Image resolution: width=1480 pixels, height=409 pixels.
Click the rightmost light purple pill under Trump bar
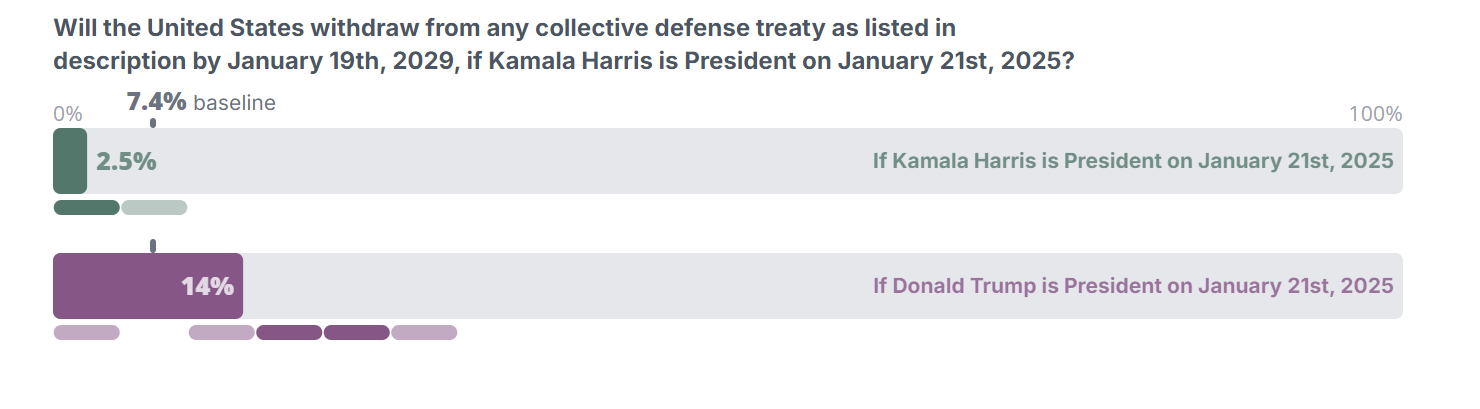(x=424, y=333)
